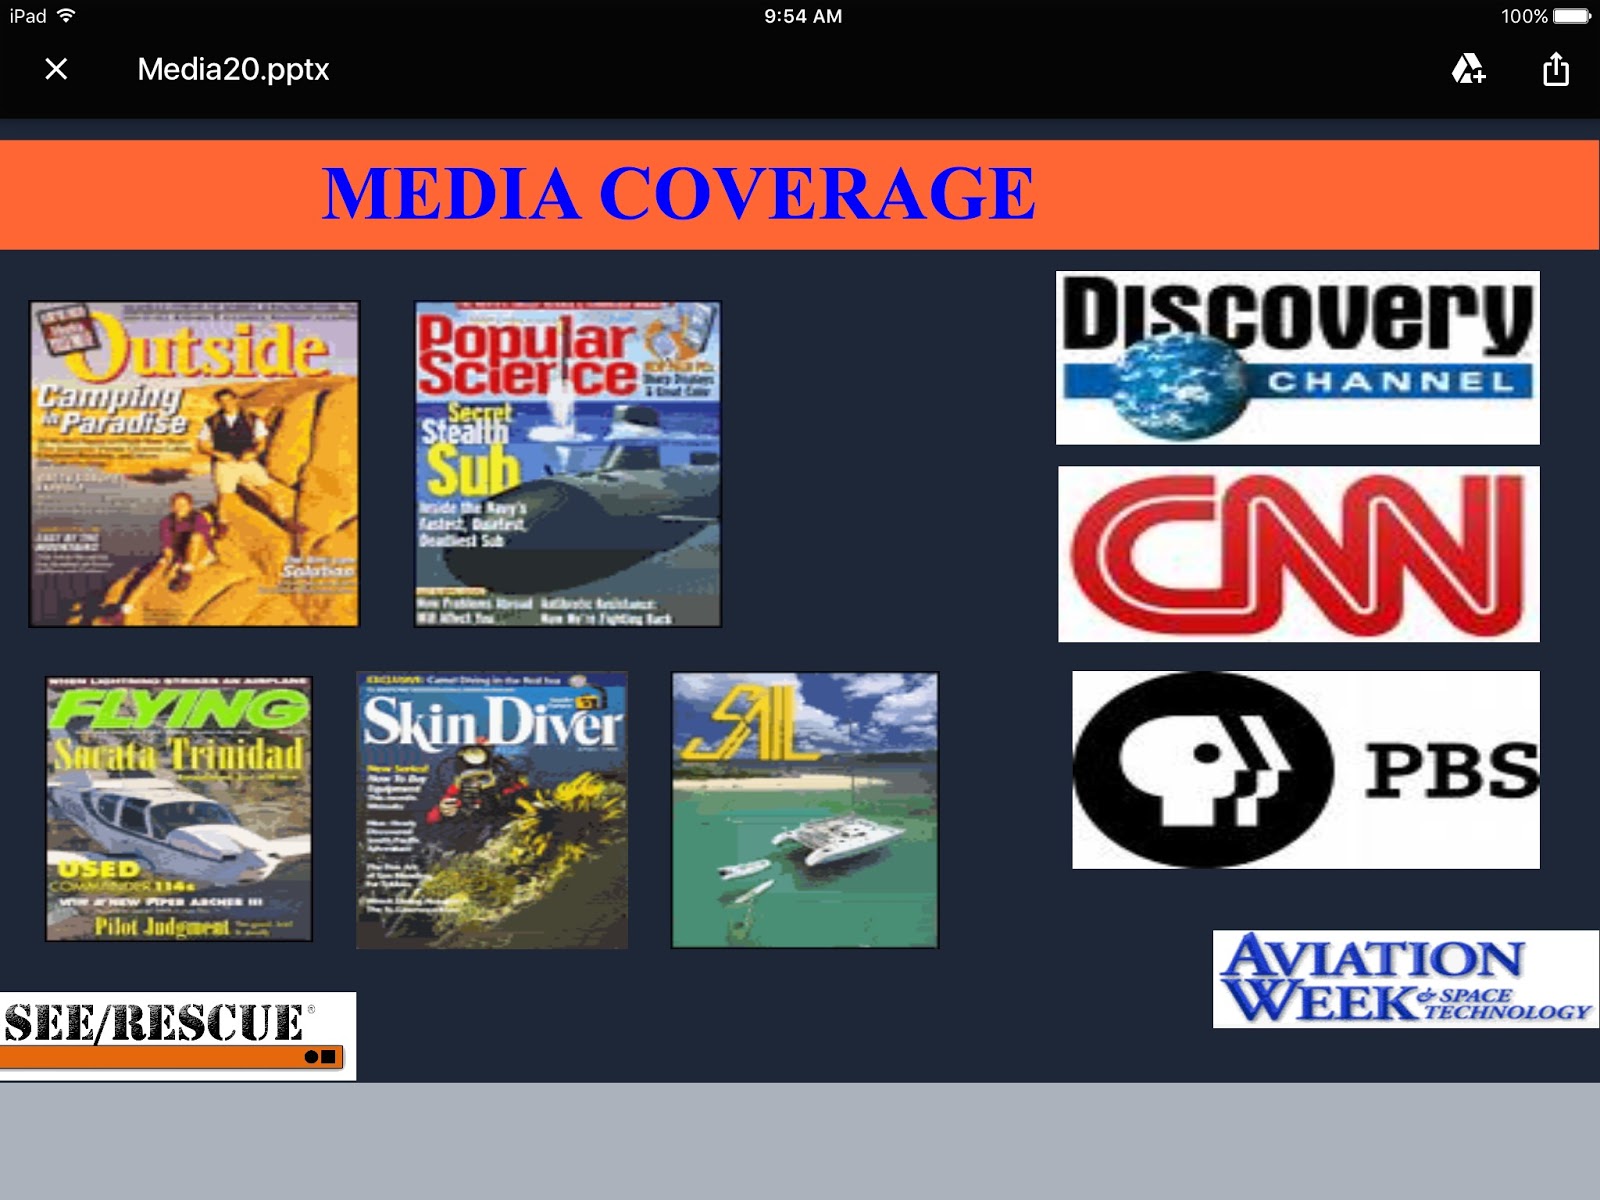
Task: Tap the SEE/RESCUE logo
Action: pyautogui.click(x=177, y=1036)
